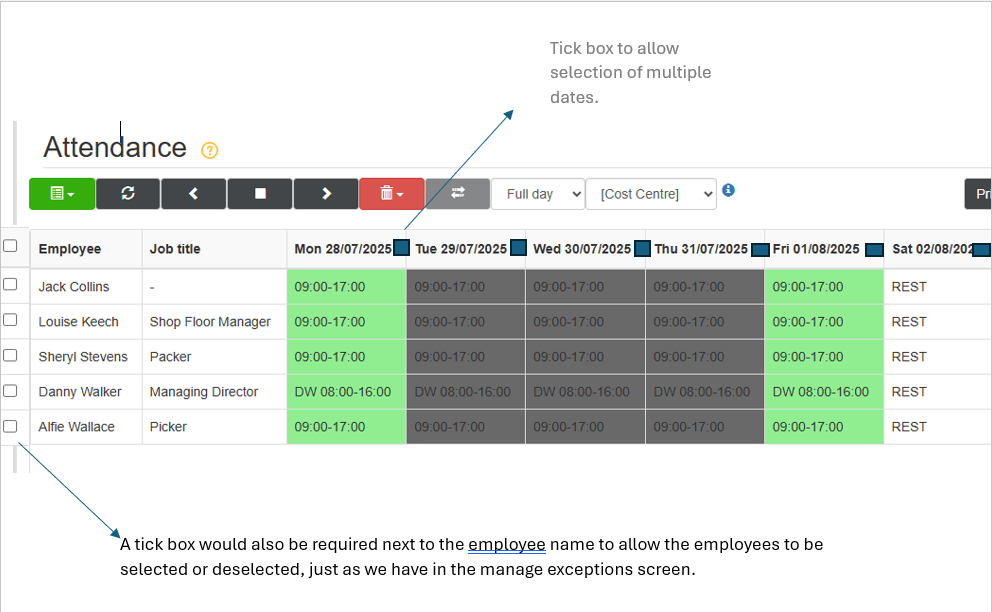Select Alfie Wallace's Friday 09:00-17:00 shift

[x=824, y=427]
